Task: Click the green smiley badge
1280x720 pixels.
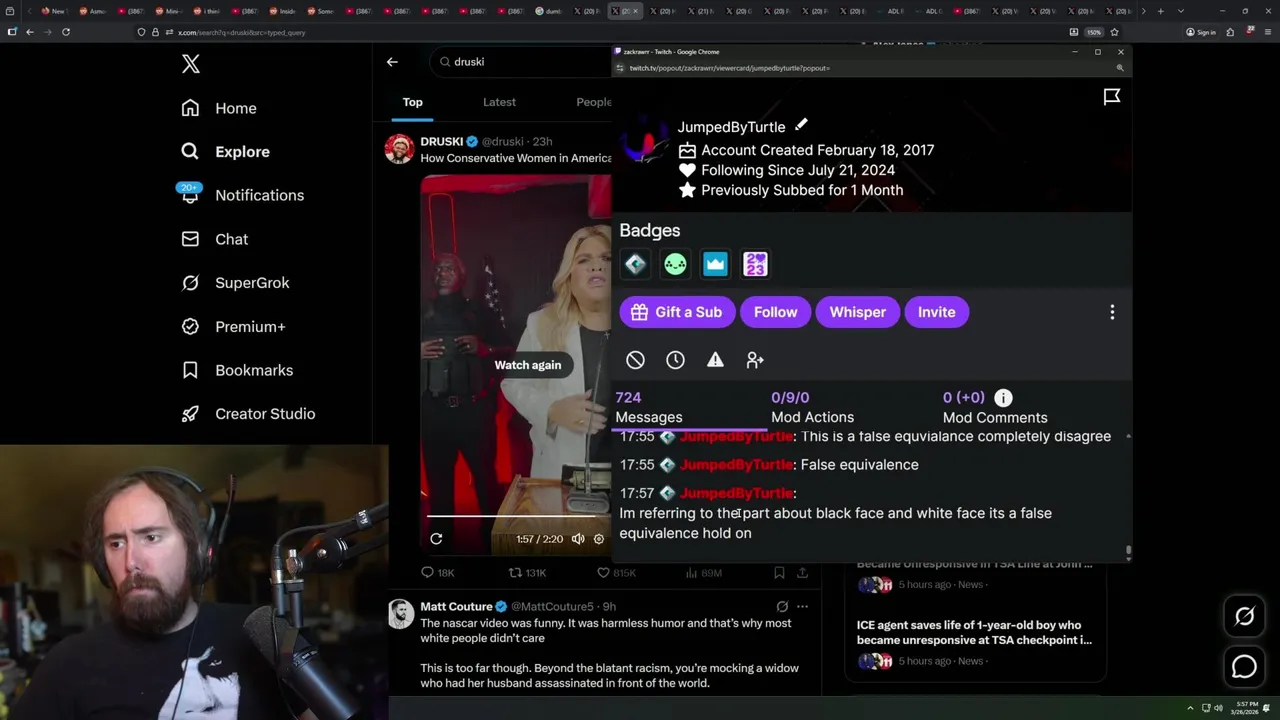Action: pos(675,264)
